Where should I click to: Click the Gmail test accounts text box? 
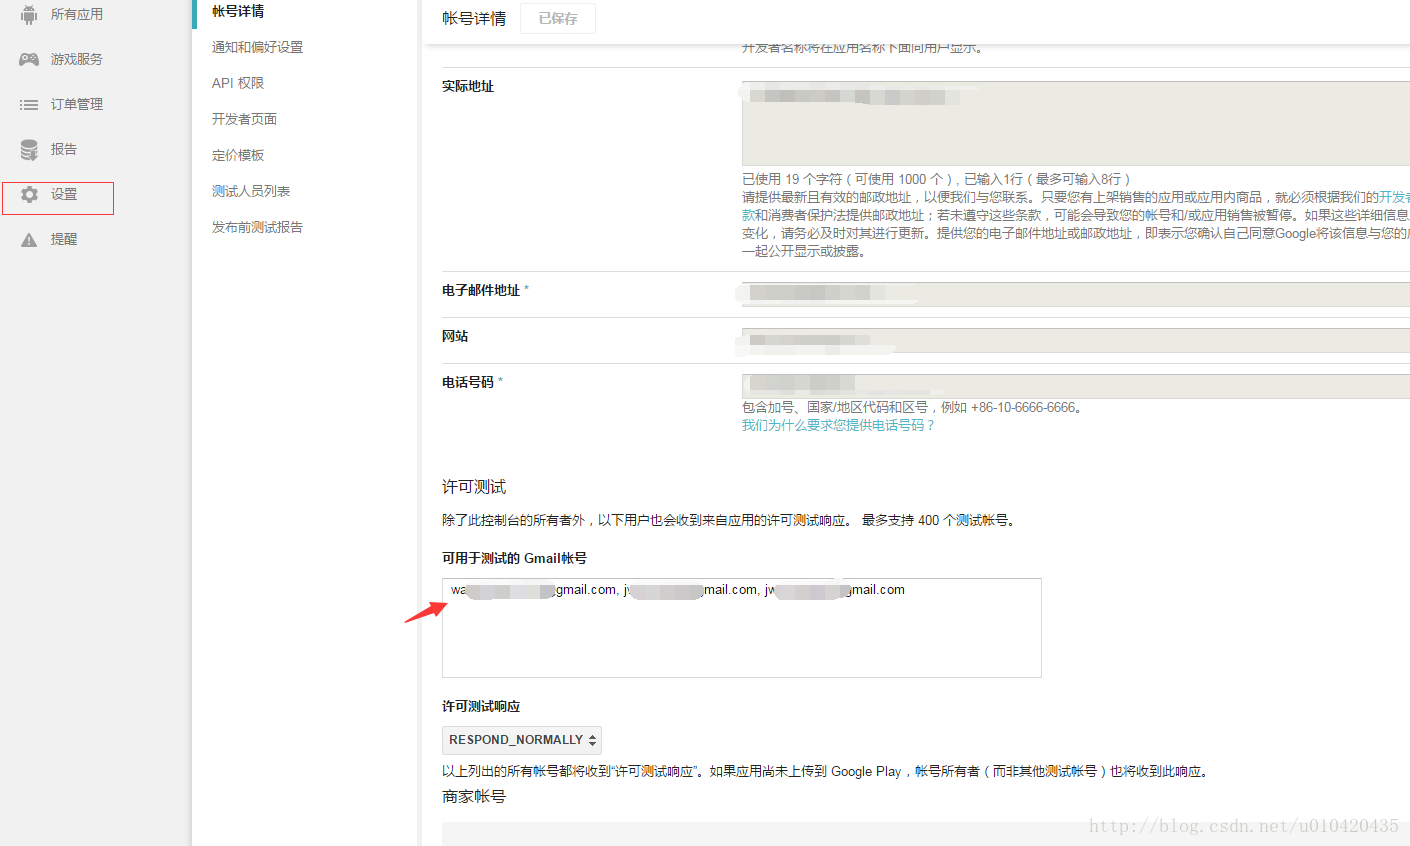pyautogui.click(x=741, y=628)
